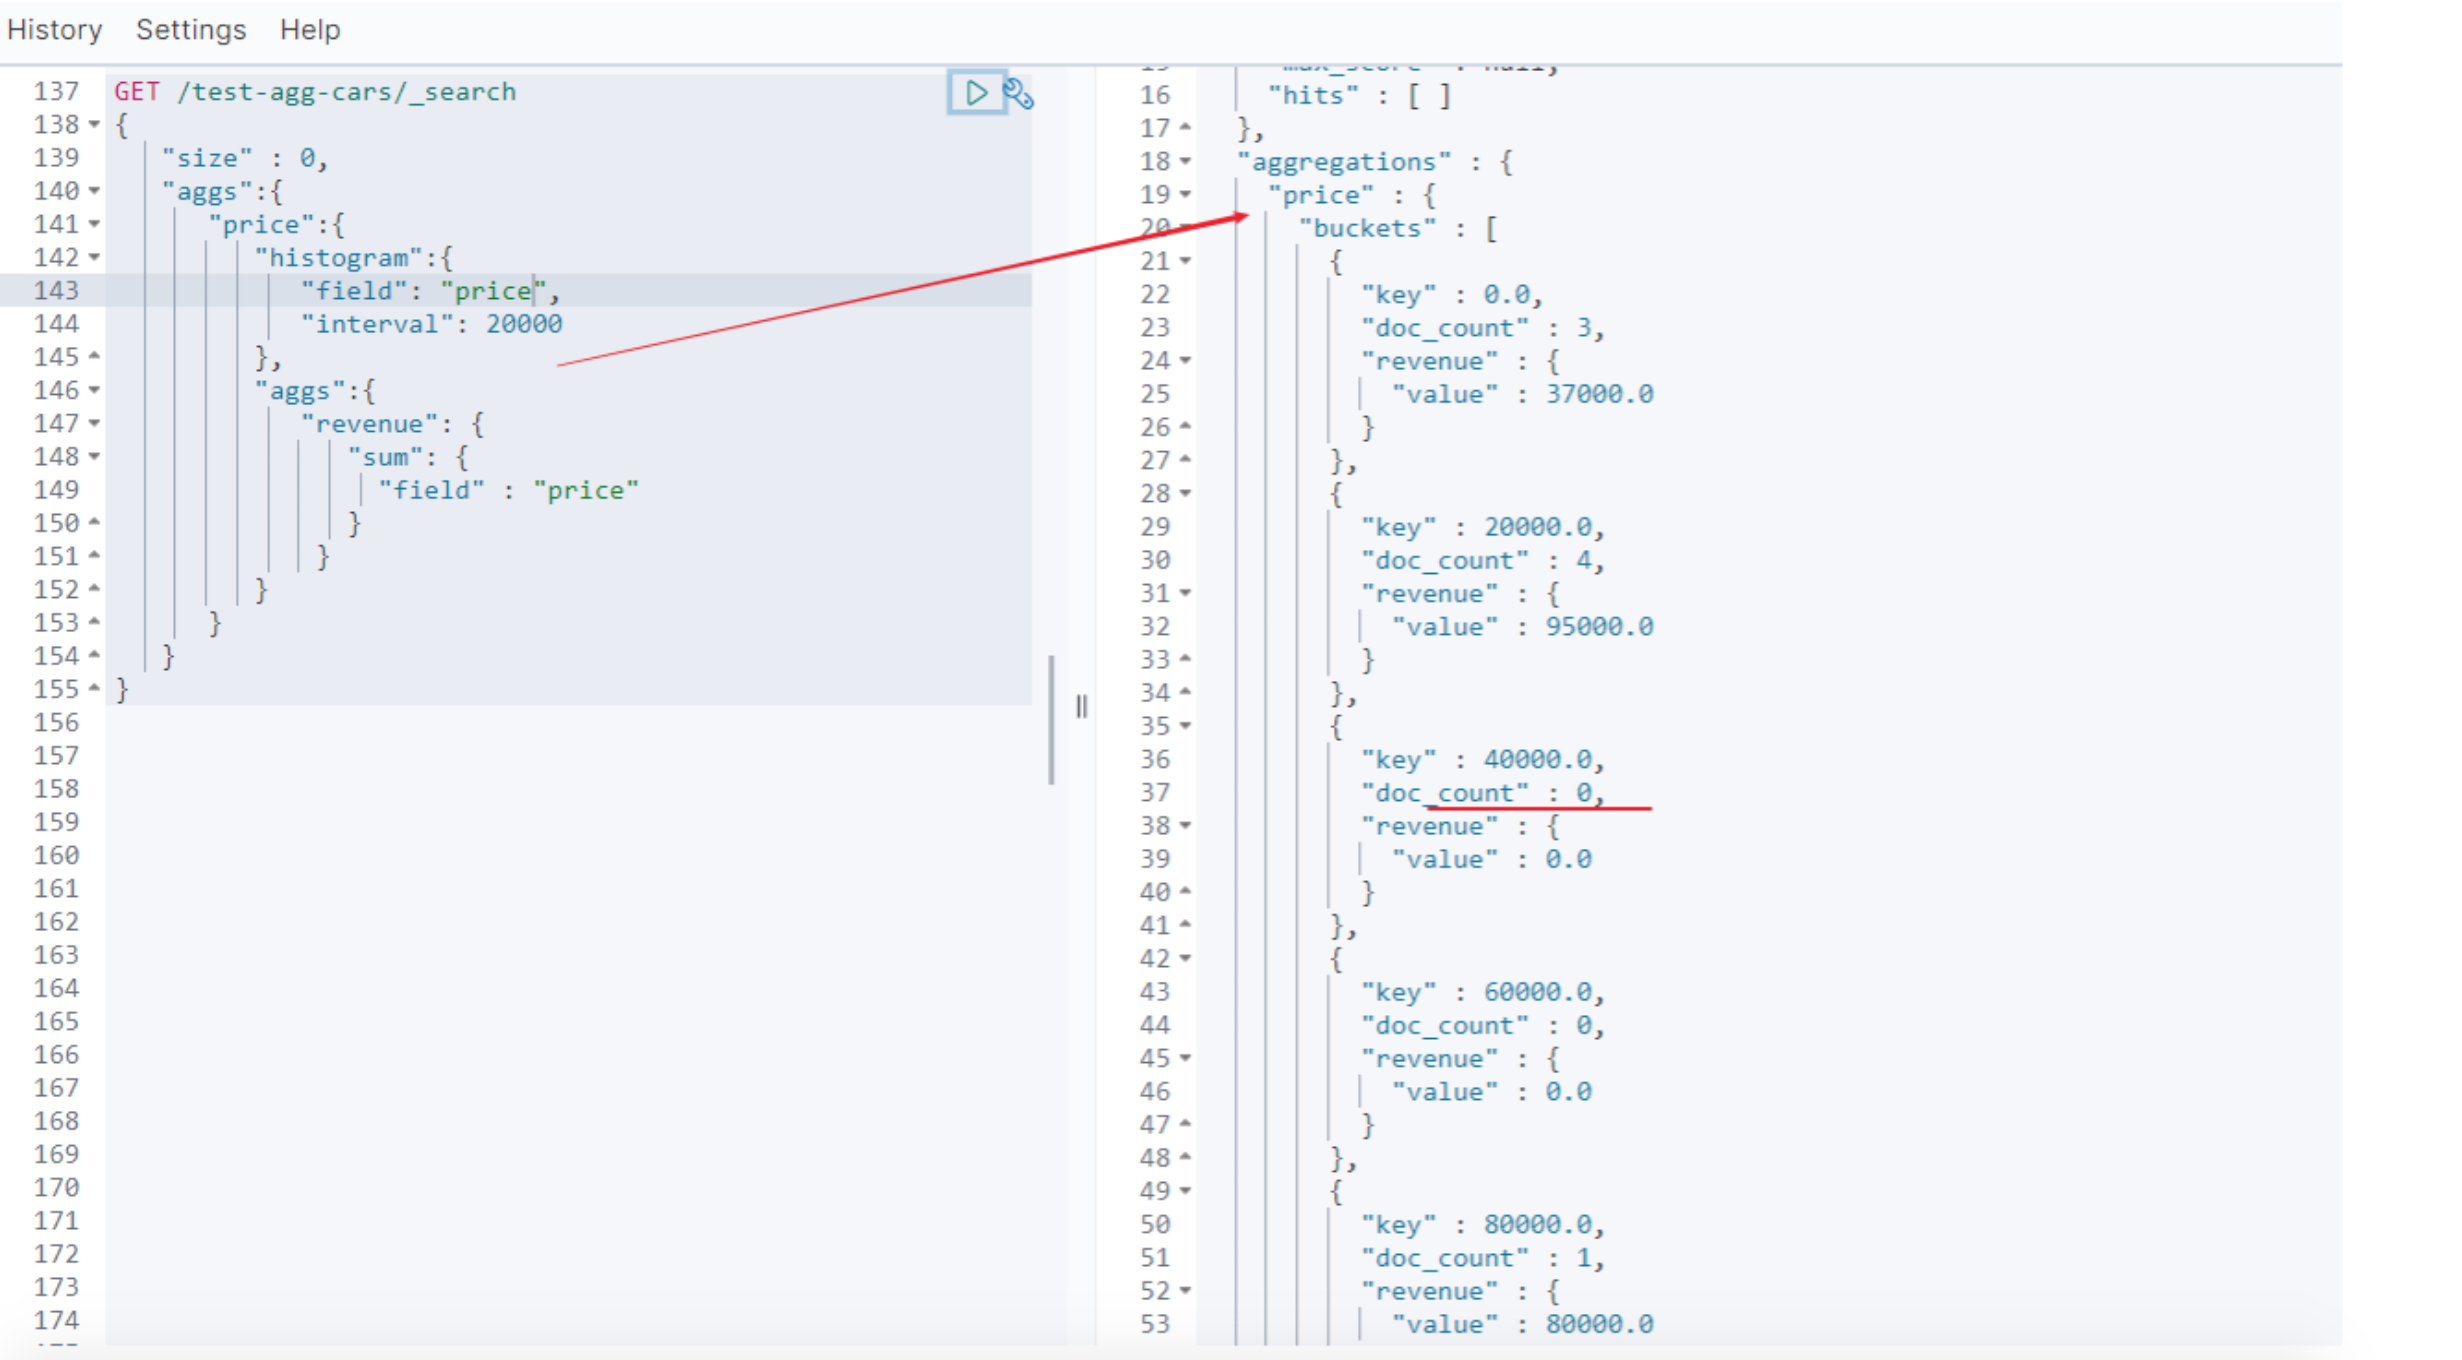2462x1360 pixels.
Task: Collapse the first bucket at response line 21
Action: tap(1185, 261)
